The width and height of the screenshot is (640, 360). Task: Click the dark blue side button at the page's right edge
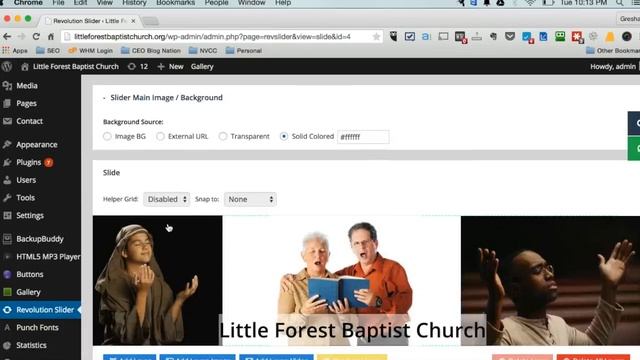(634, 123)
